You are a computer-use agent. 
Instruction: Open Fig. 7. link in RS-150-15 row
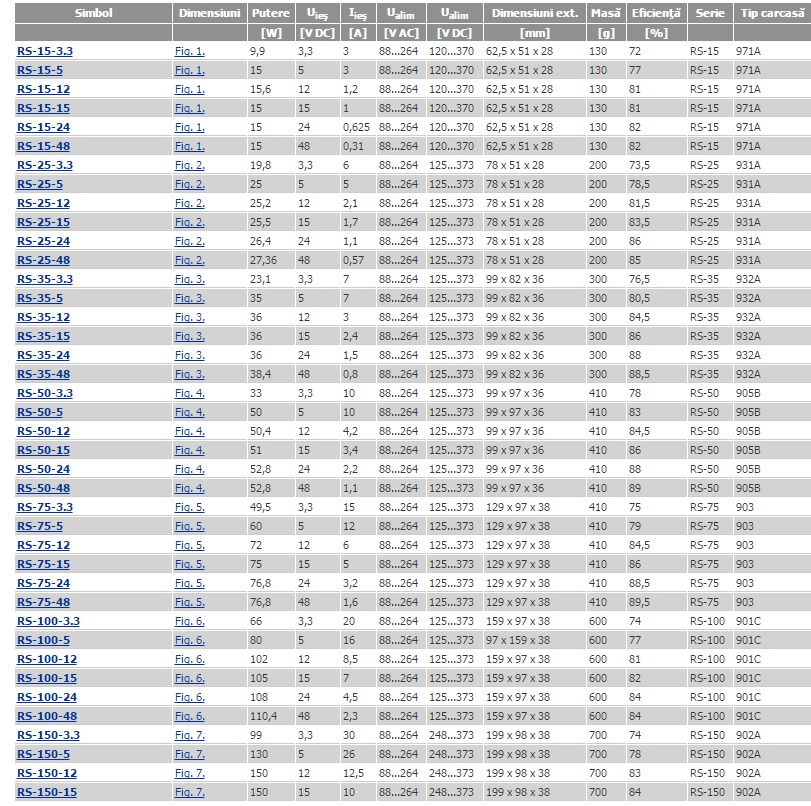click(x=190, y=793)
